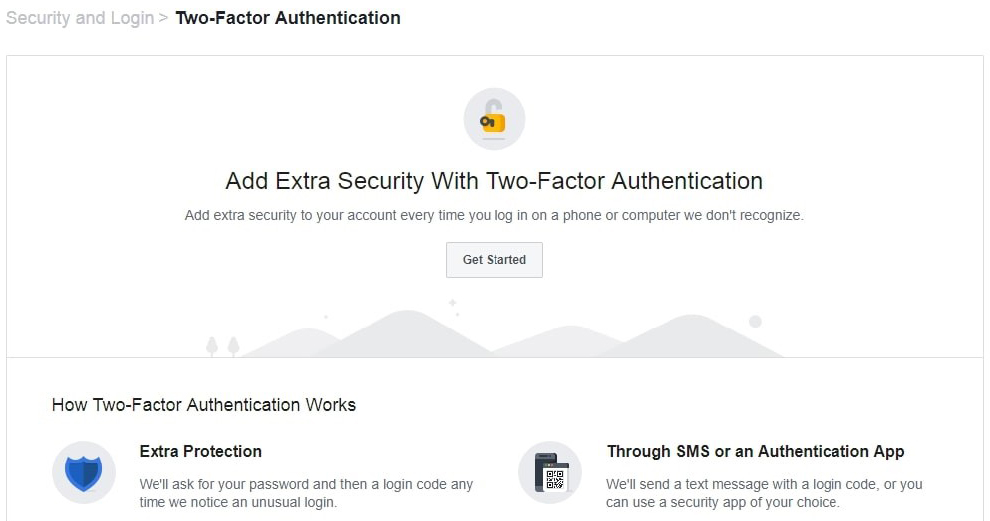Click the sparkle star above the mountains
990x521 pixels.
[453, 302]
